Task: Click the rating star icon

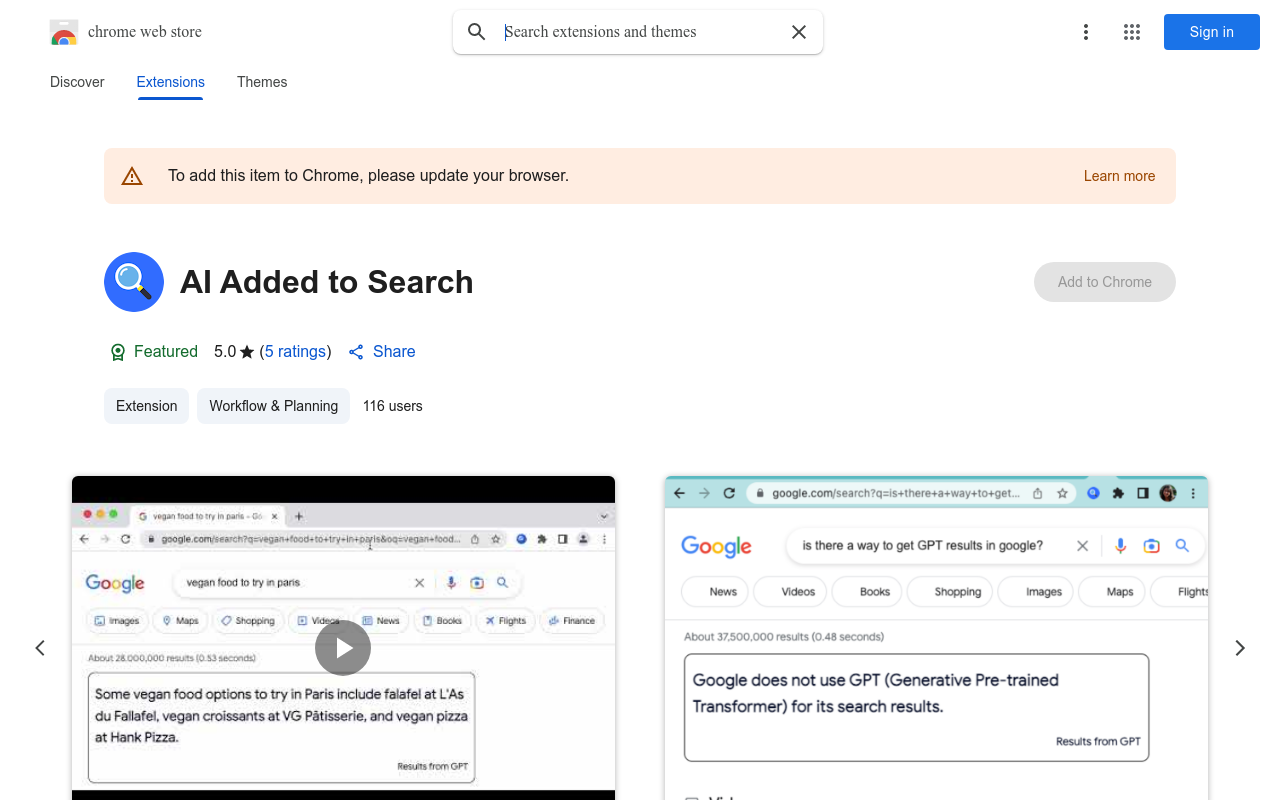Action: 247,352
